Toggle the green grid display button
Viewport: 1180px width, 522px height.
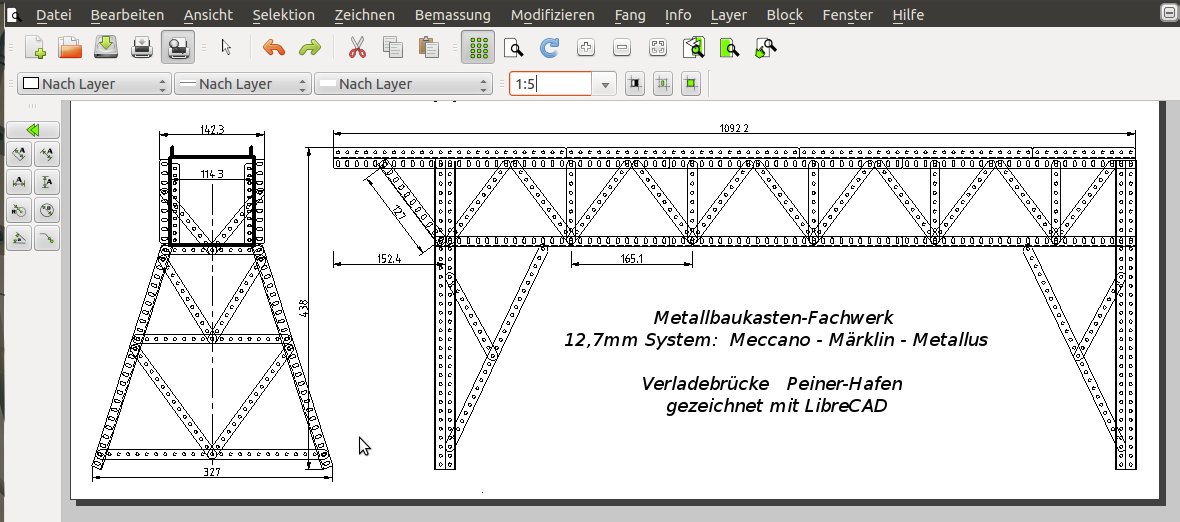click(478, 47)
